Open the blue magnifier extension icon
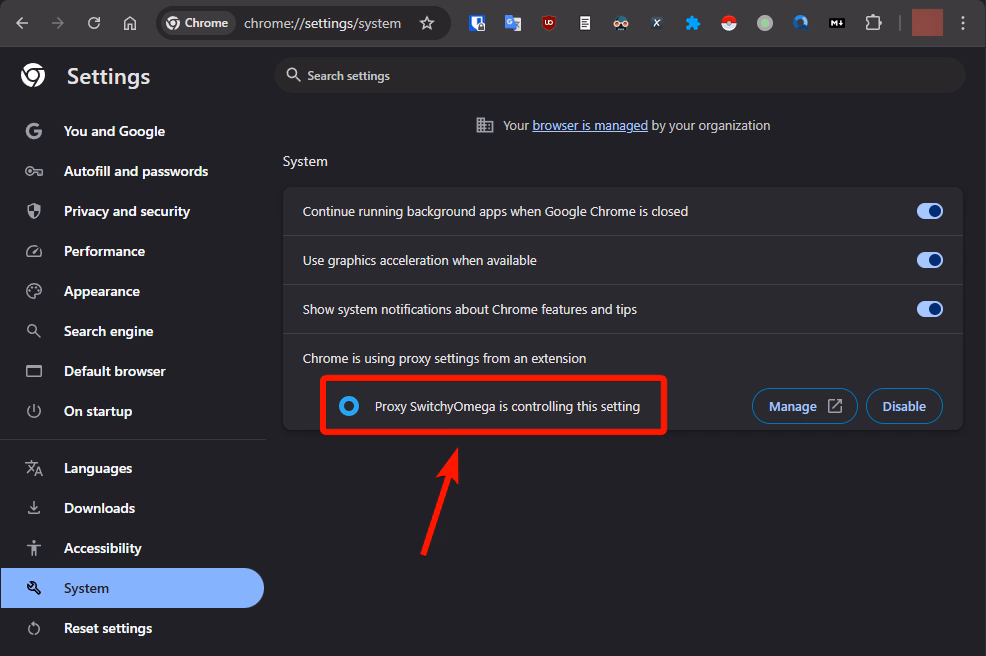This screenshot has height=656, width=986. (x=800, y=23)
